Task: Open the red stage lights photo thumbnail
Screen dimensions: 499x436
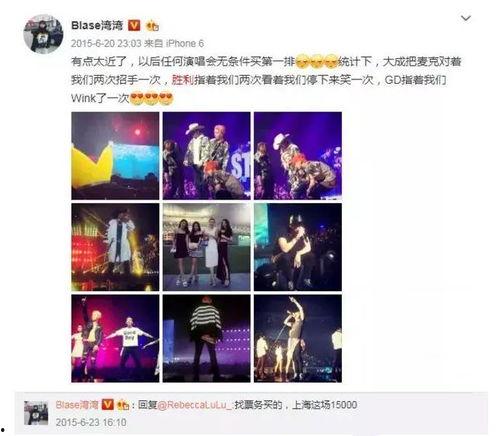Action: click(115, 247)
